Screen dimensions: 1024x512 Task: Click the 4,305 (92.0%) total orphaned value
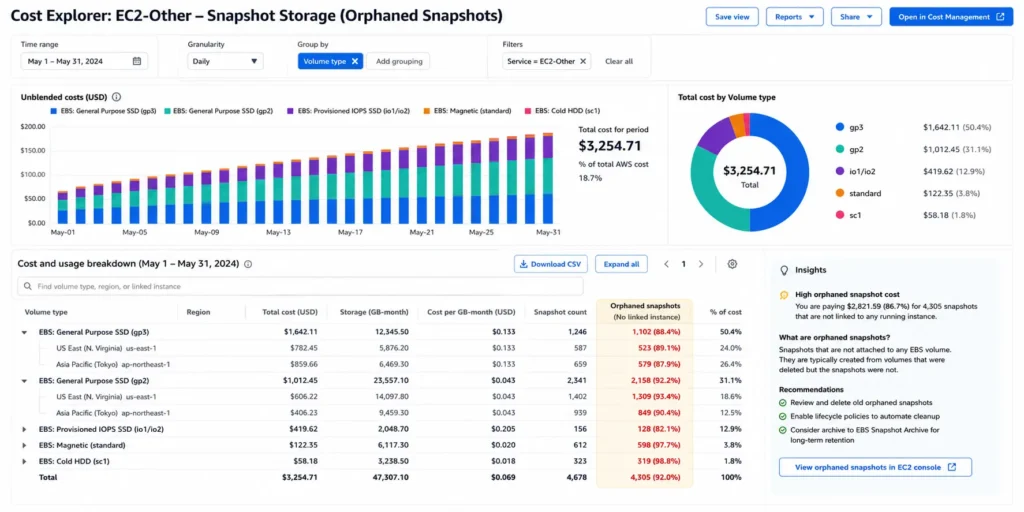[x=656, y=477]
